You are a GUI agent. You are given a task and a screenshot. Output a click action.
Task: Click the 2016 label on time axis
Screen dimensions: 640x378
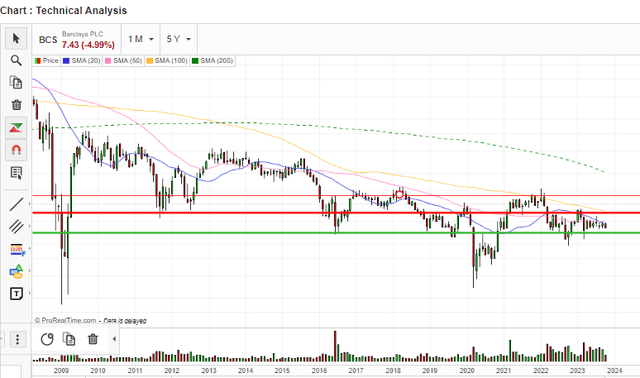(x=319, y=371)
